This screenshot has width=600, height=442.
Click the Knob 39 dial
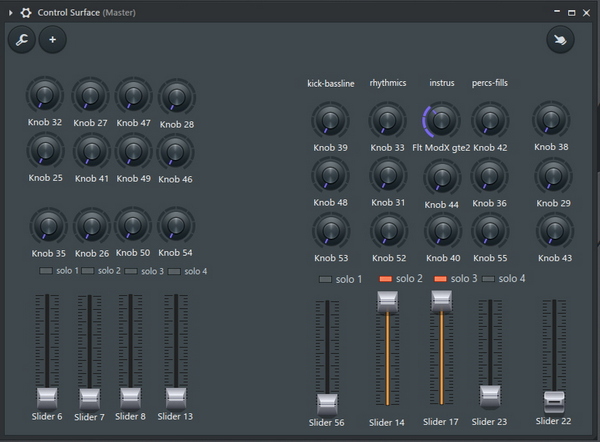[330, 120]
